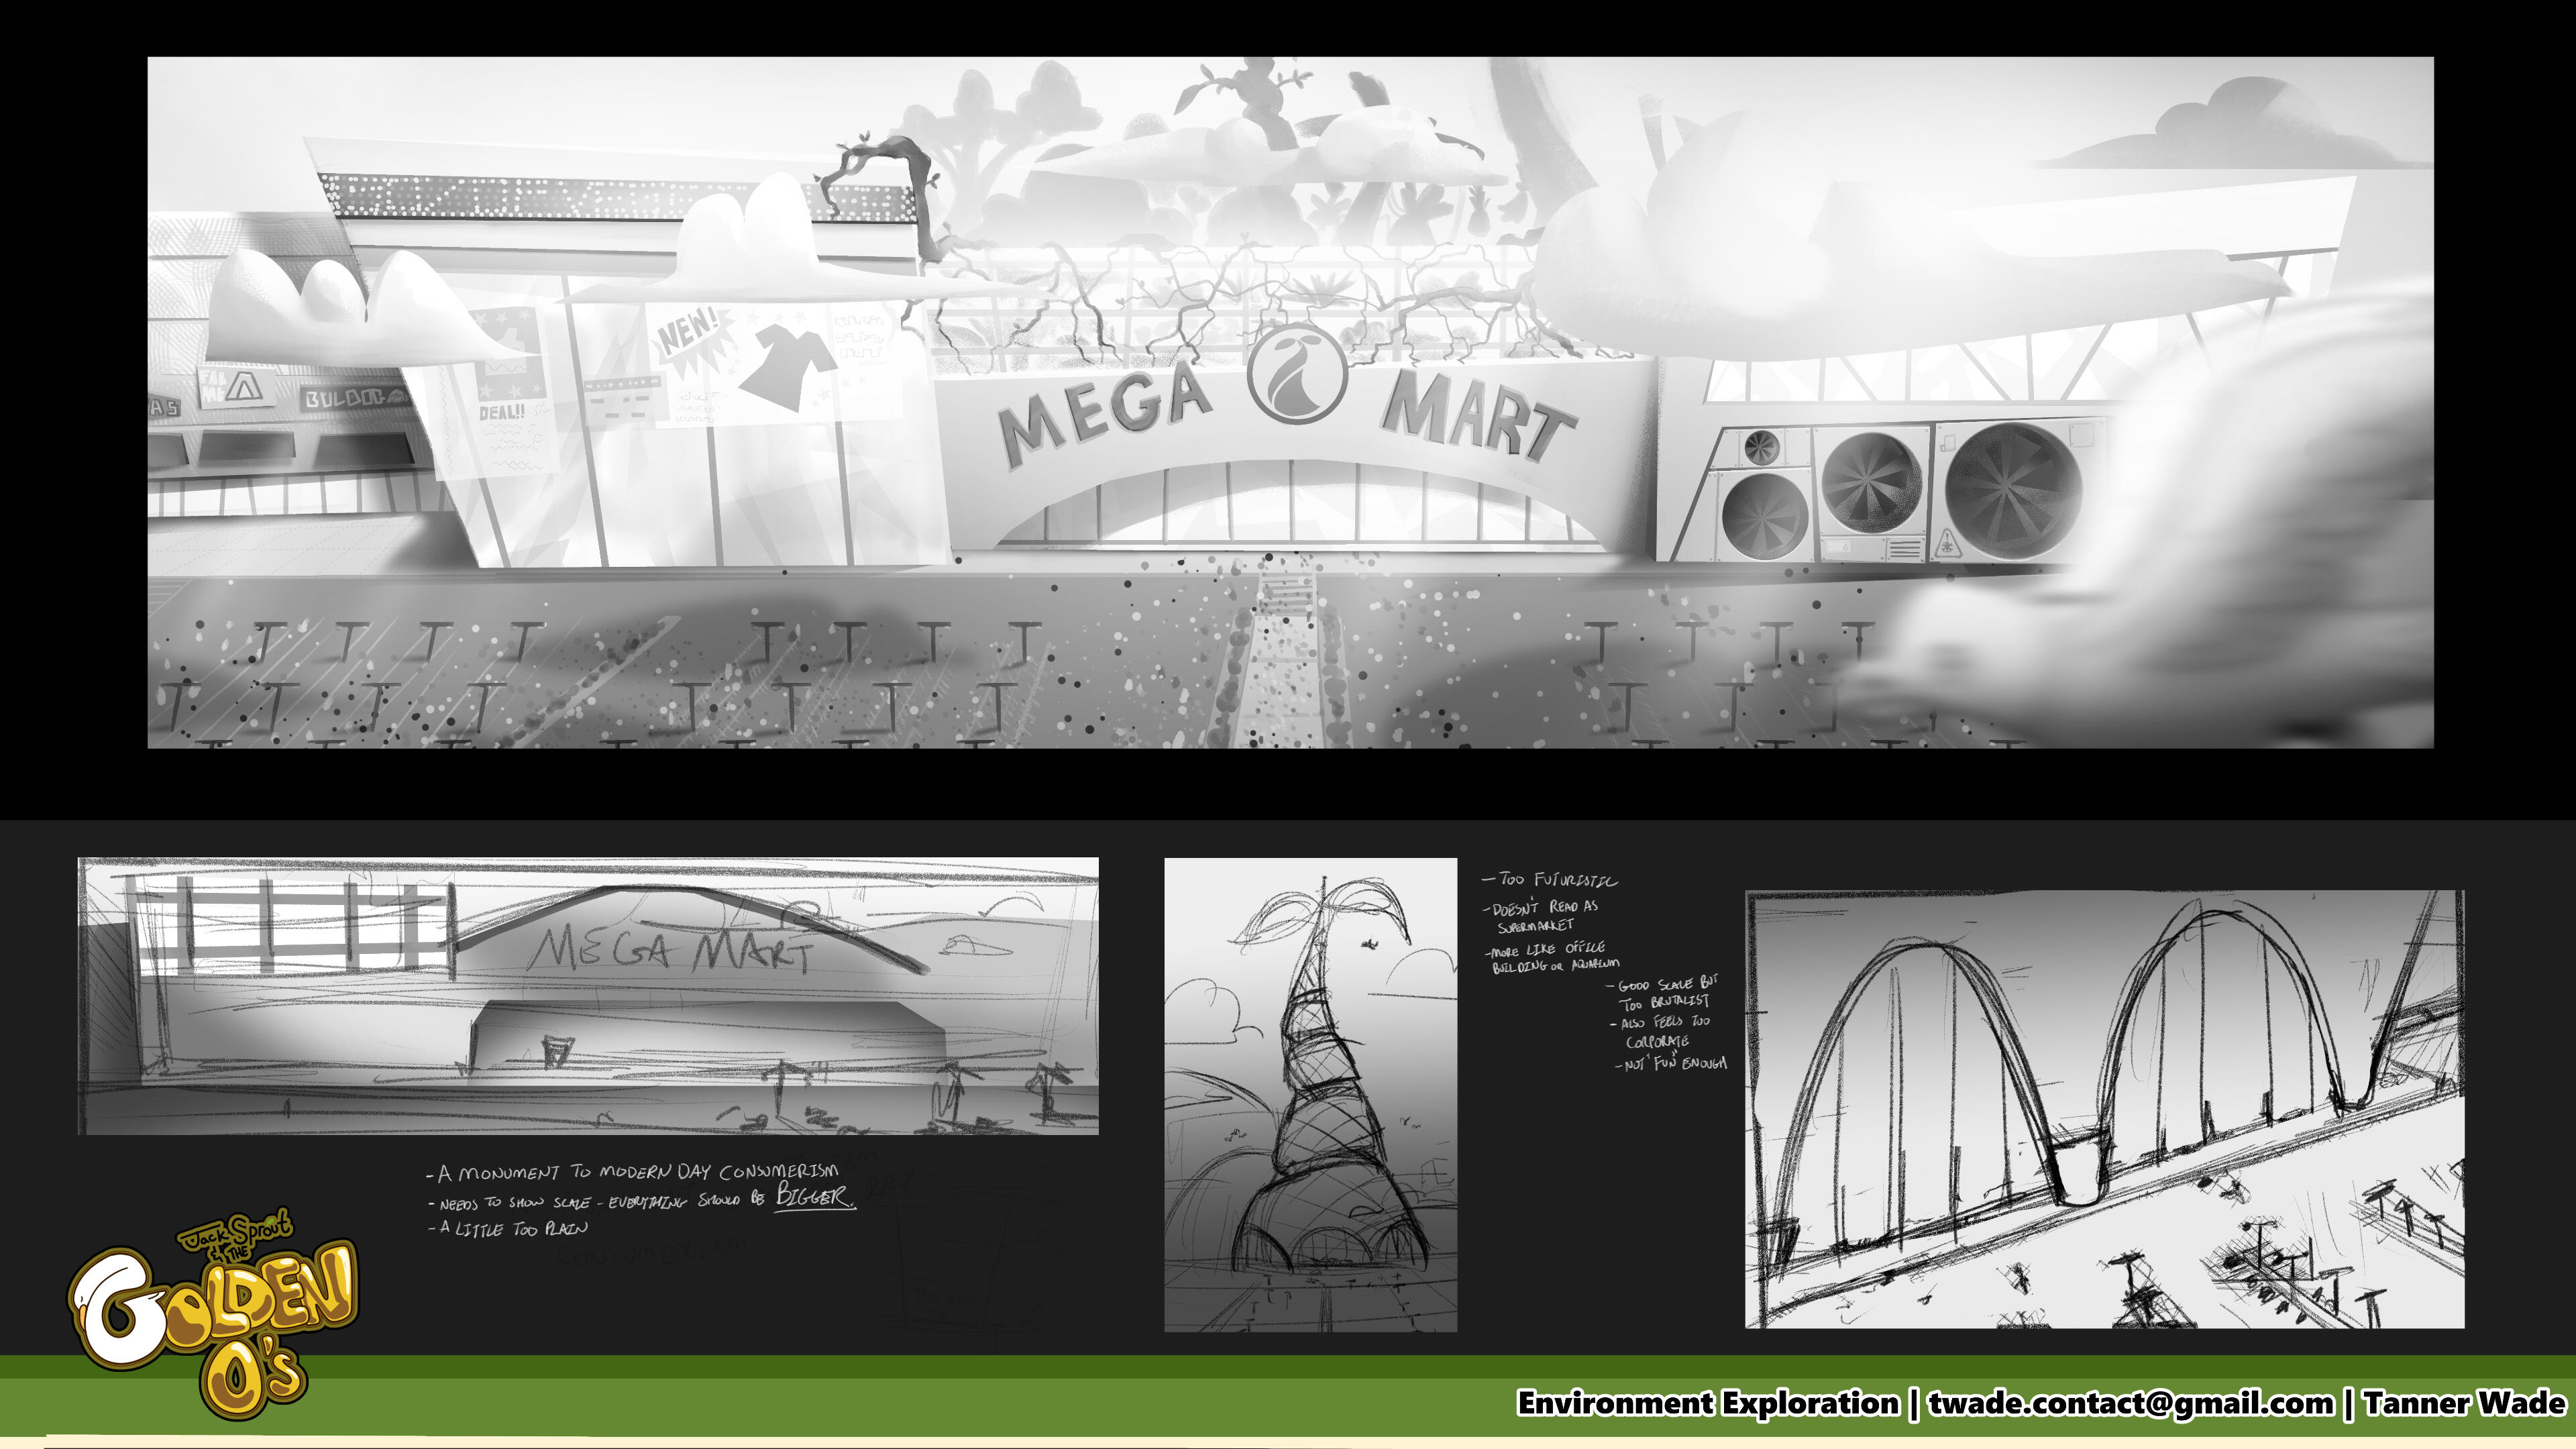Screen dimensions: 2576x1449
Task: Click the note 'A monument to modern day consumerism'
Action: 632,1172
